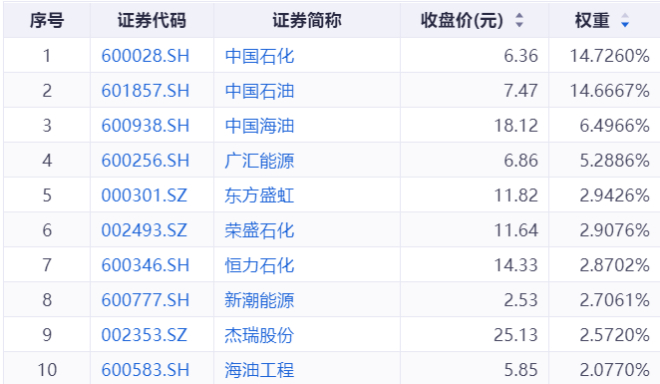Select closing price 5.85 cell
The height and width of the screenshot is (384, 660).
pos(521,370)
